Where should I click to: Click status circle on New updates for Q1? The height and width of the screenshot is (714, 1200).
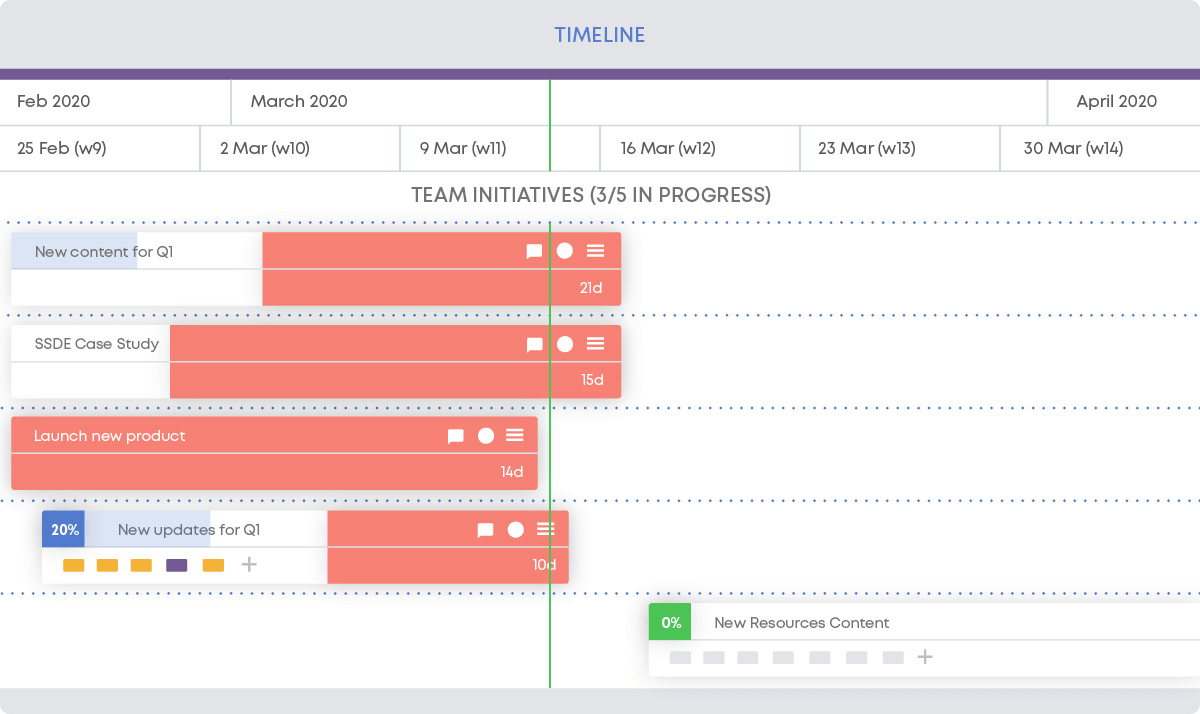point(516,530)
